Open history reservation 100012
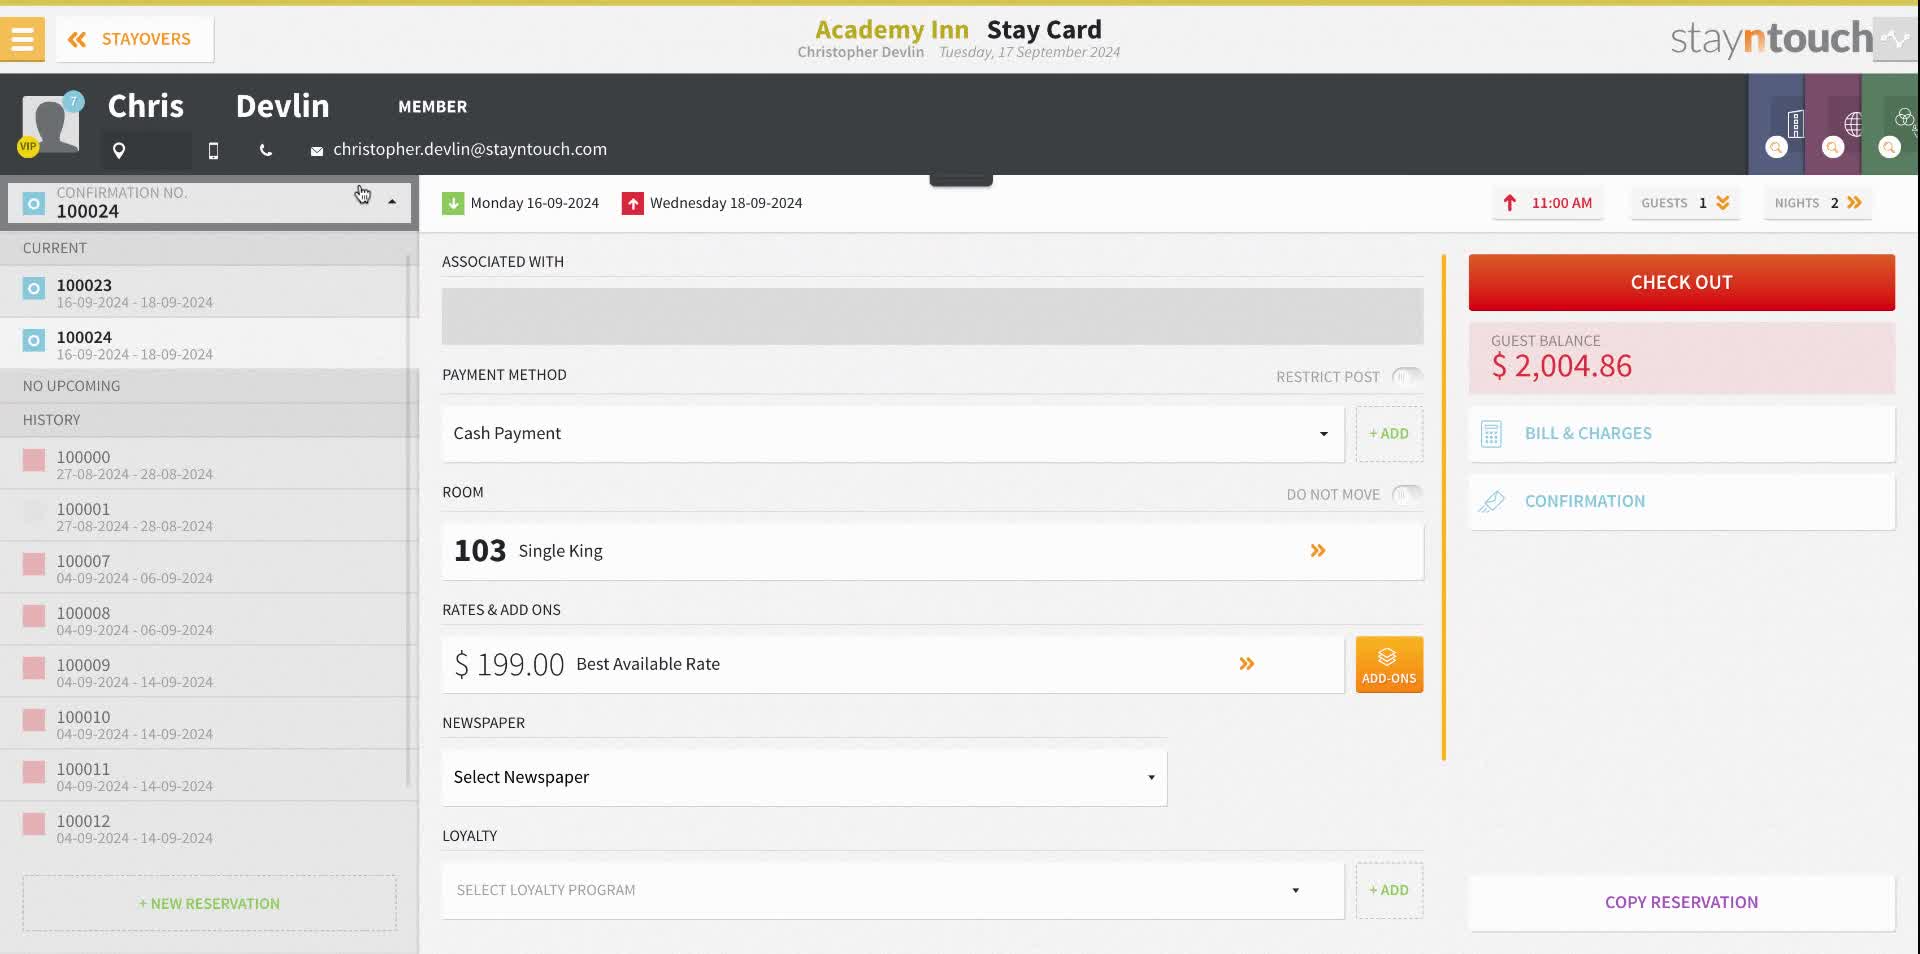 204,828
